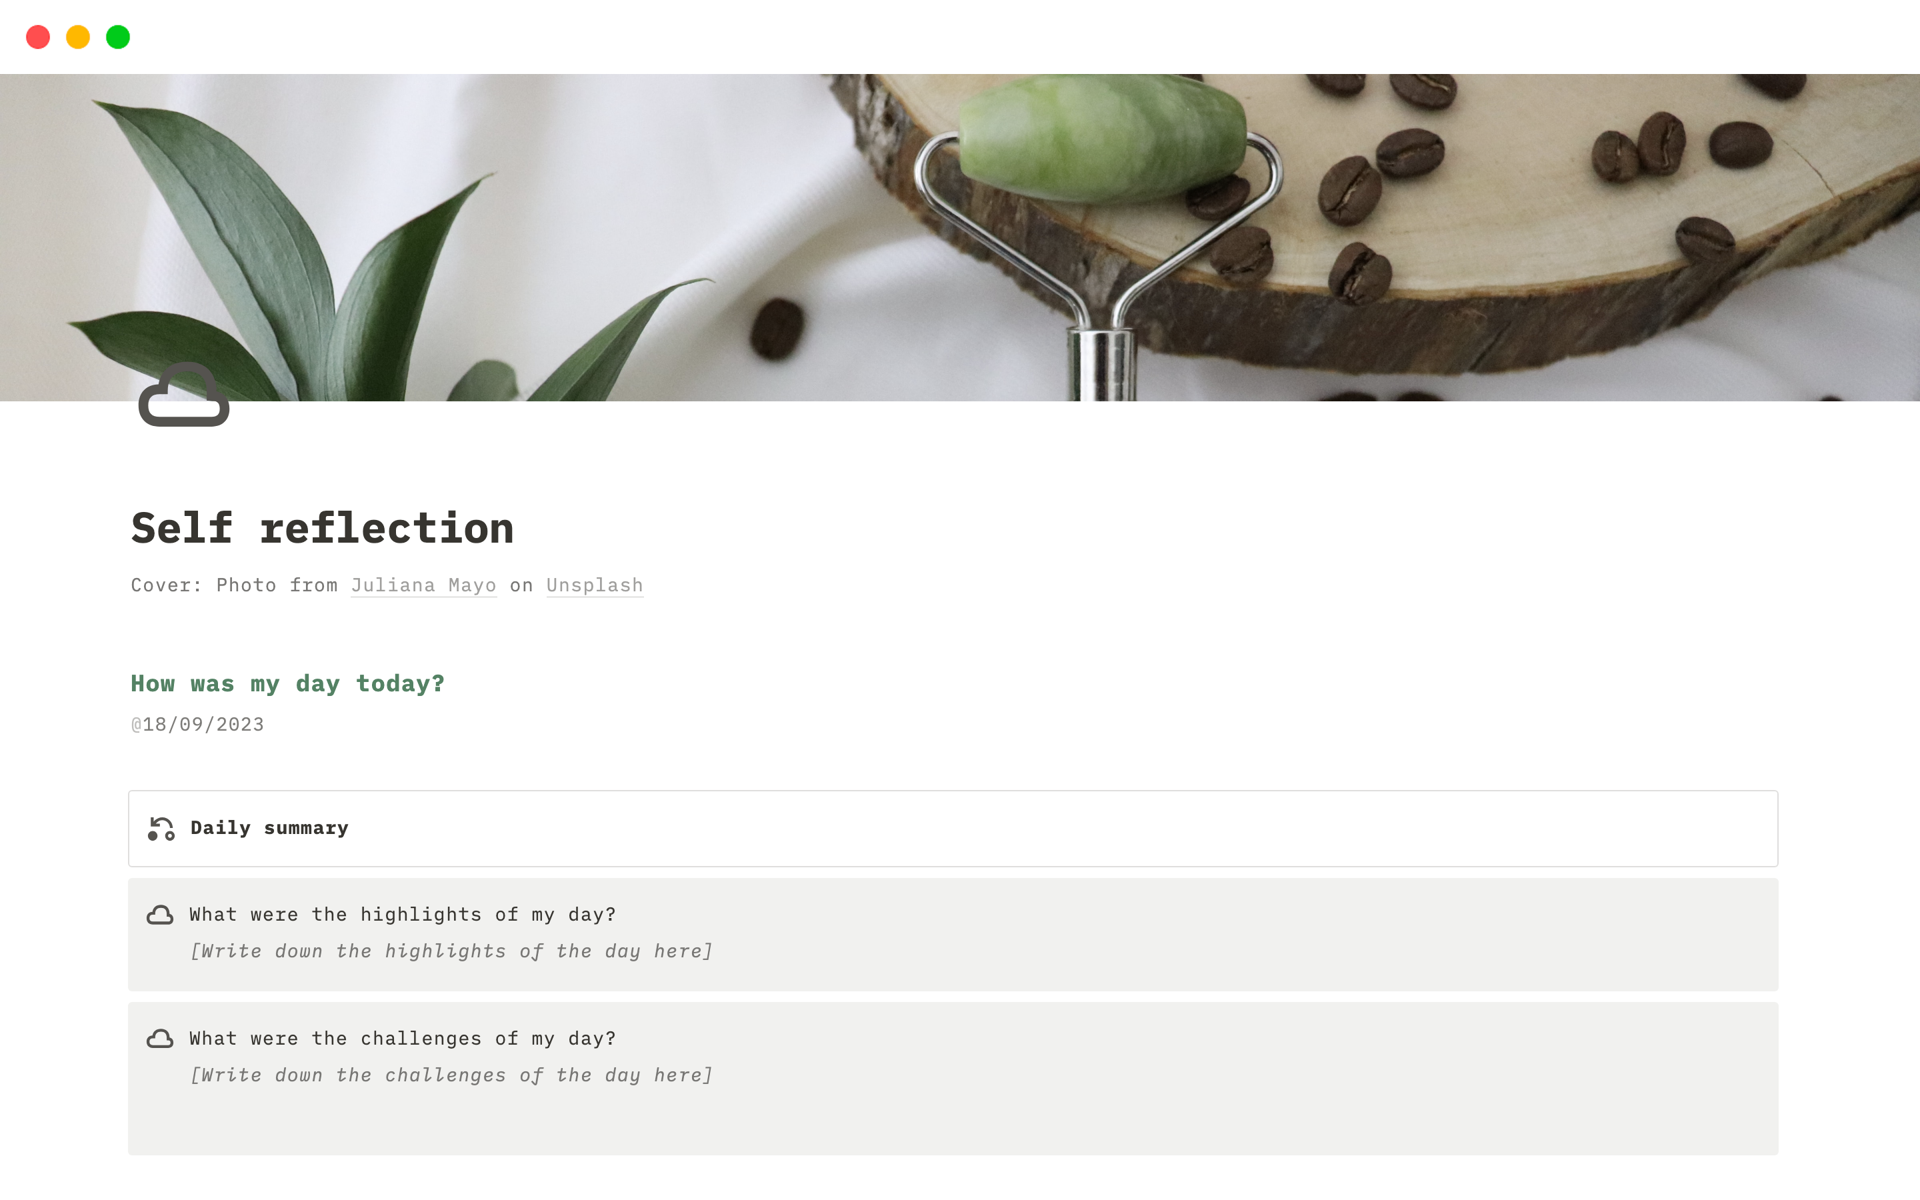This screenshot has width=1920, height=1200.
Task: Follow the Unsplash link
Action: coord(594,585)
